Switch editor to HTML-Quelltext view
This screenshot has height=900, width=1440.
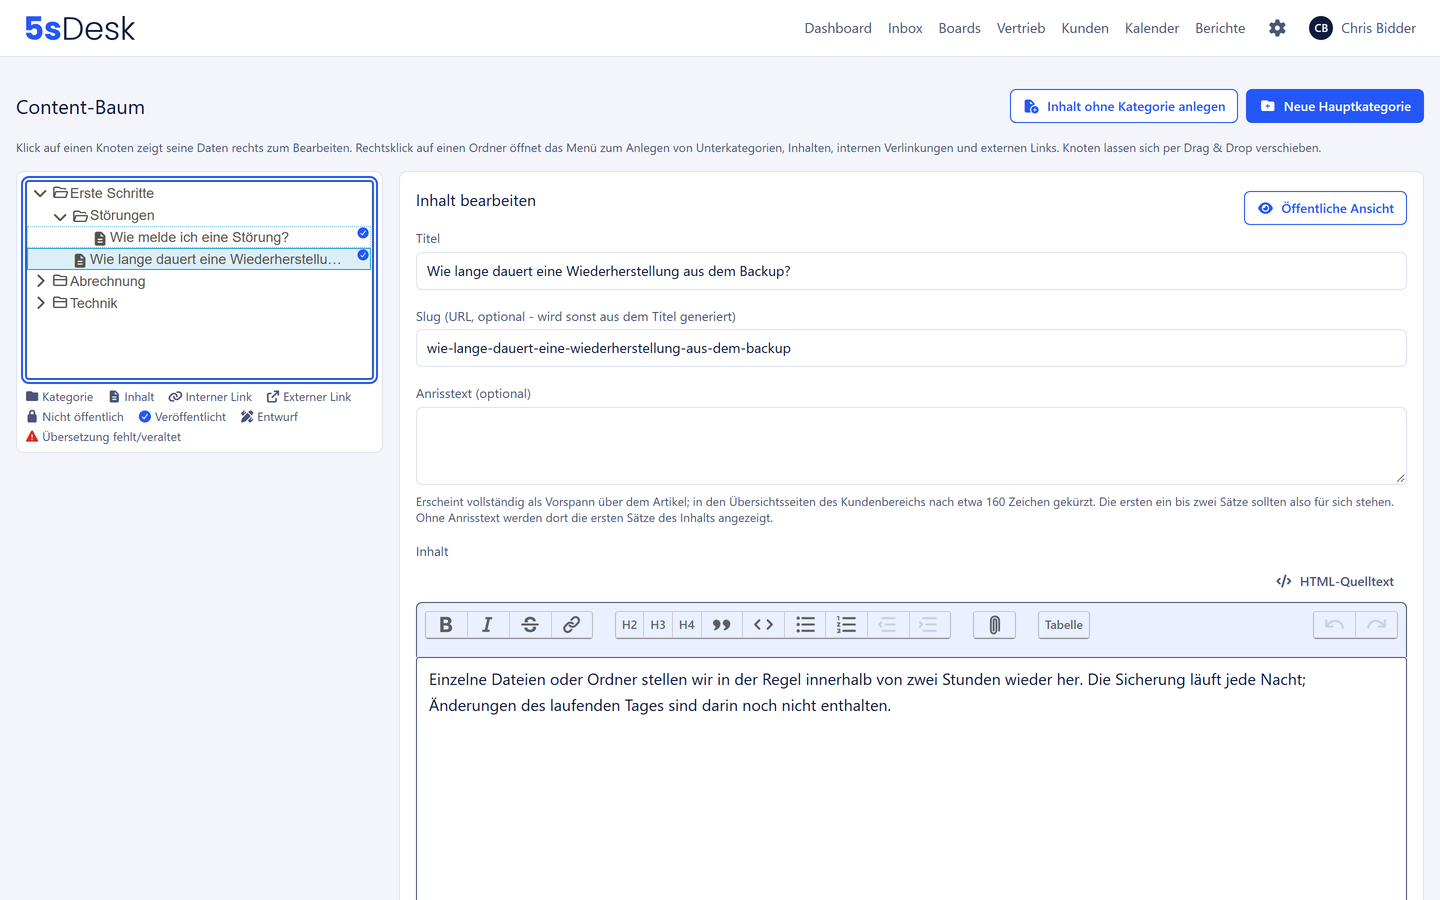[1335, 581]
